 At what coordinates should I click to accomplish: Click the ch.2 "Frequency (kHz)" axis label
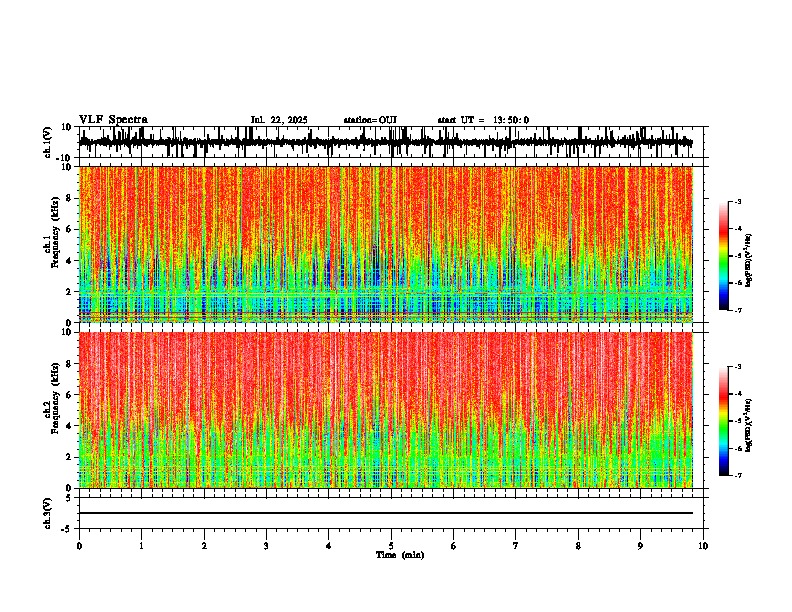pyautogui.click(x=56, y=398)
